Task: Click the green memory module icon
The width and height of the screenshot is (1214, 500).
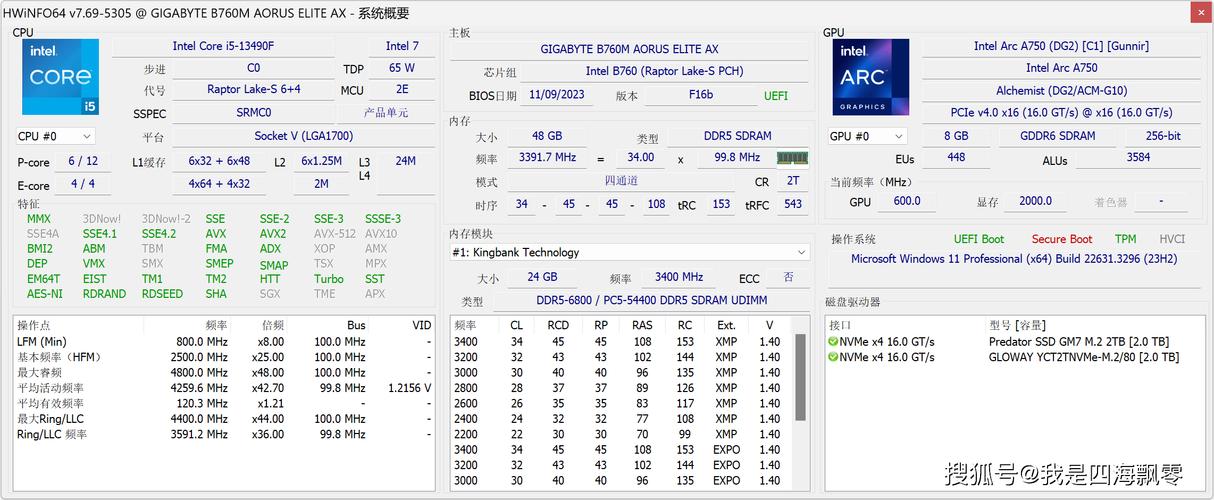Action: (792, 157)
